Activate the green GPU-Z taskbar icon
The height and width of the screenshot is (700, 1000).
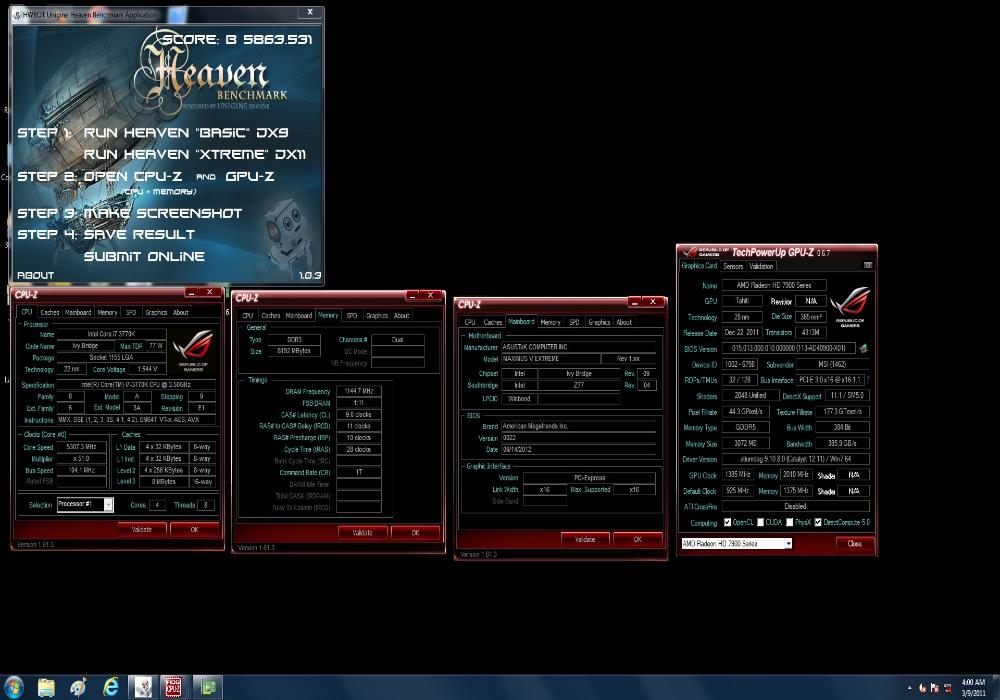(x=207, y=687)
